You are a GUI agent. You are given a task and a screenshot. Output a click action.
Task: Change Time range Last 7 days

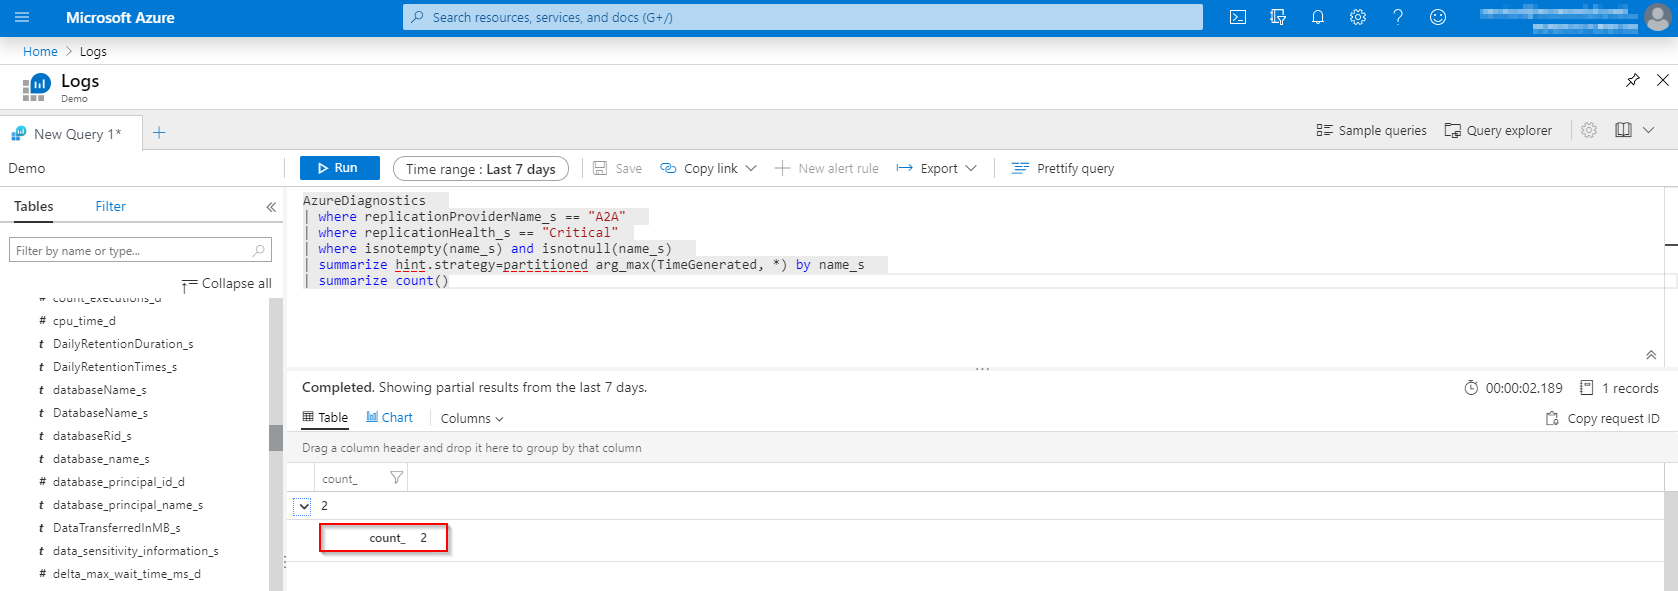(481, 169)
